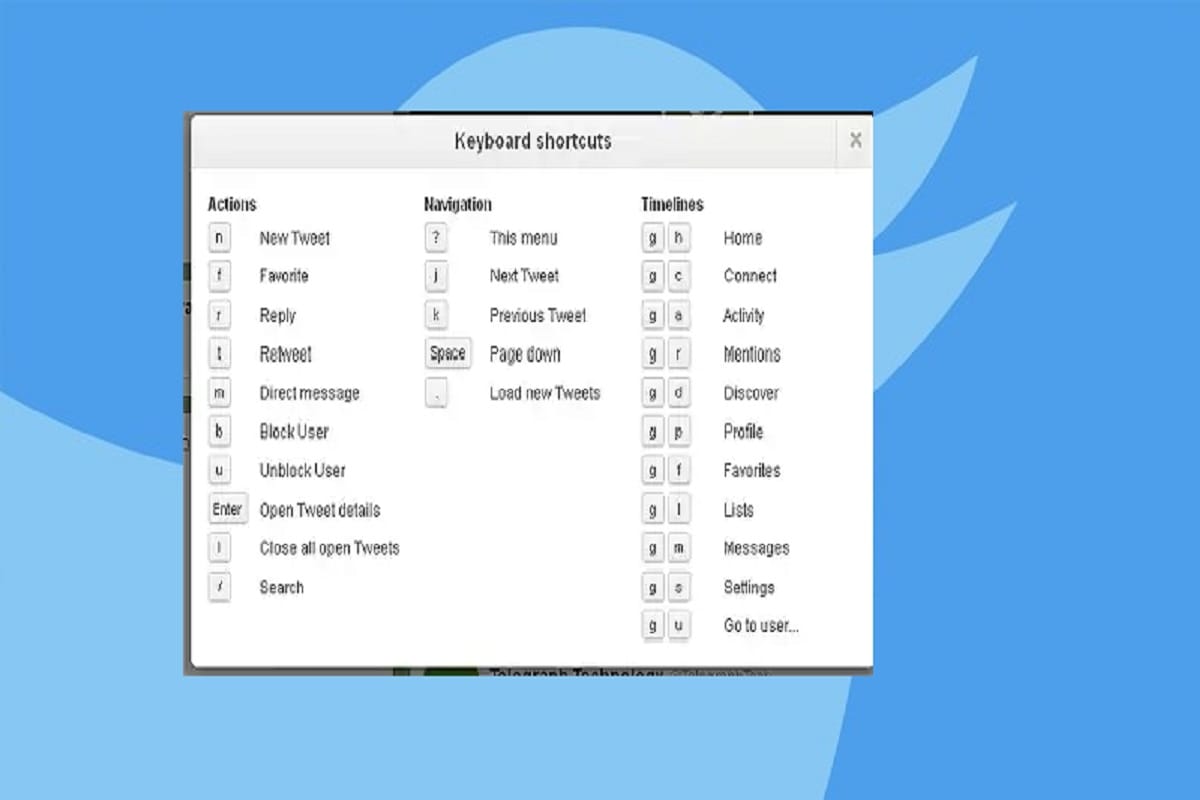Select the 'This menu' label

tap(523, 238)
